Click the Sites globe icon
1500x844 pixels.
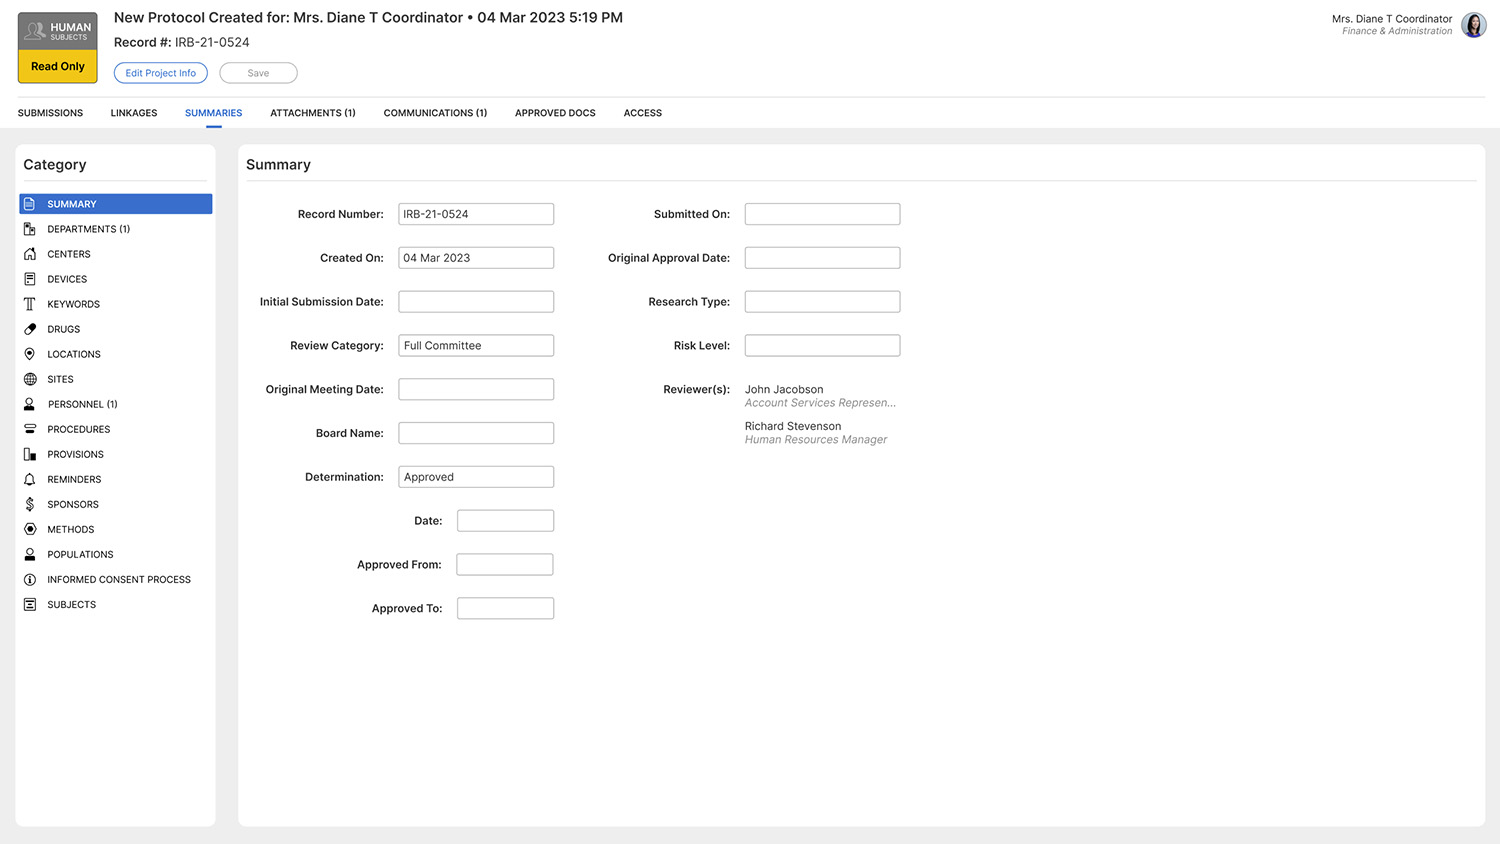tap(31, 379)
